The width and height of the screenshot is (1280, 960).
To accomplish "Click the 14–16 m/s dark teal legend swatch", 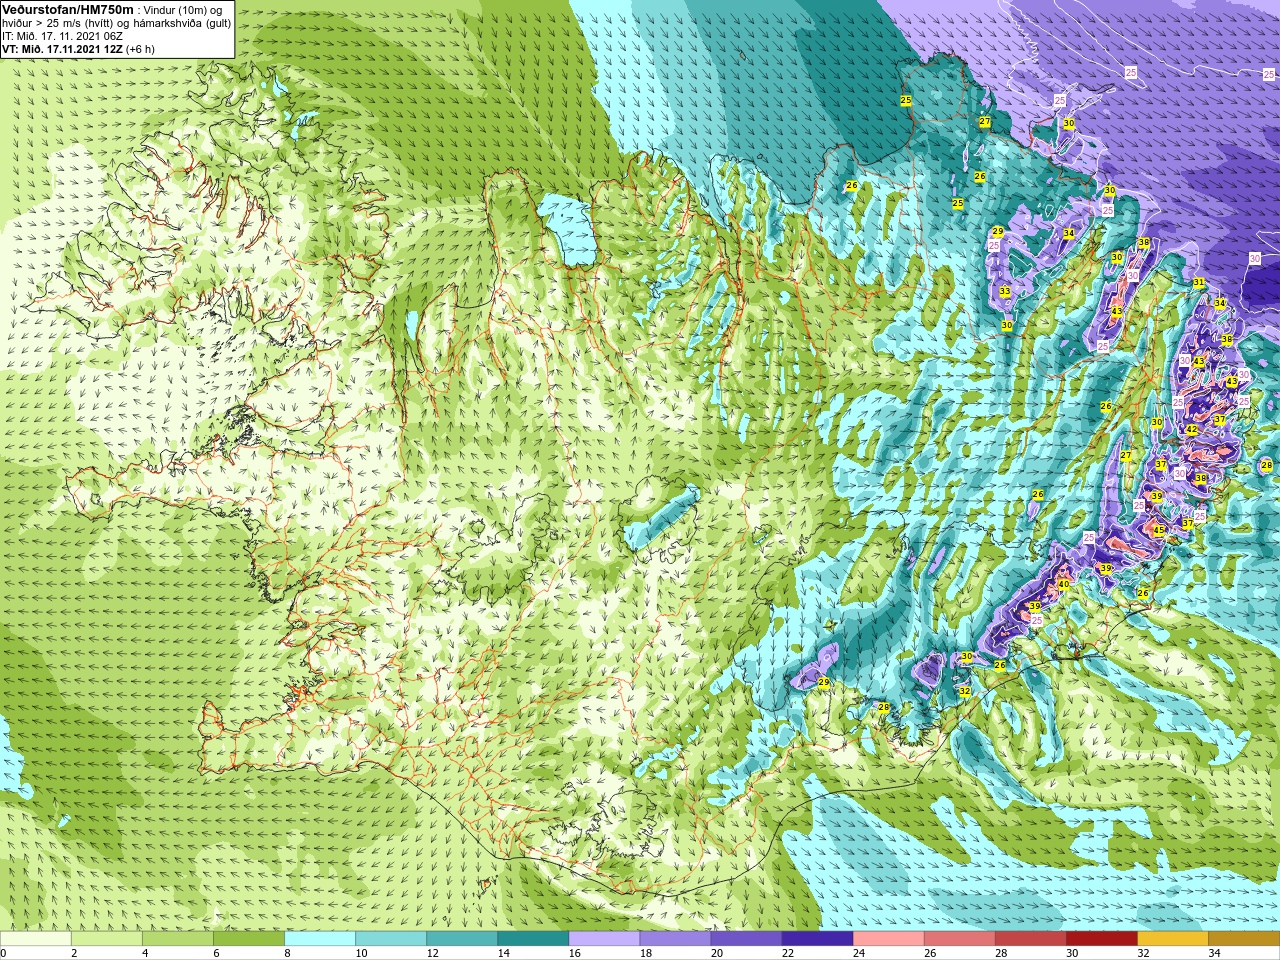I will coord(533,939).
